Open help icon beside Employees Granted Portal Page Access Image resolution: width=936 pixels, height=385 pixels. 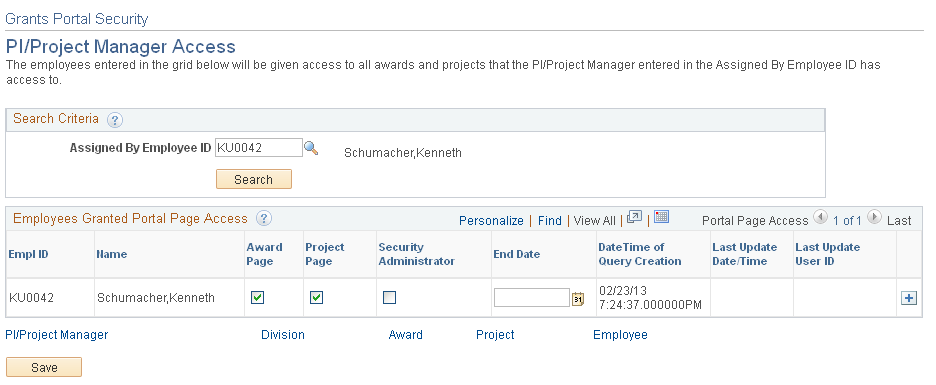coord(264,218)
